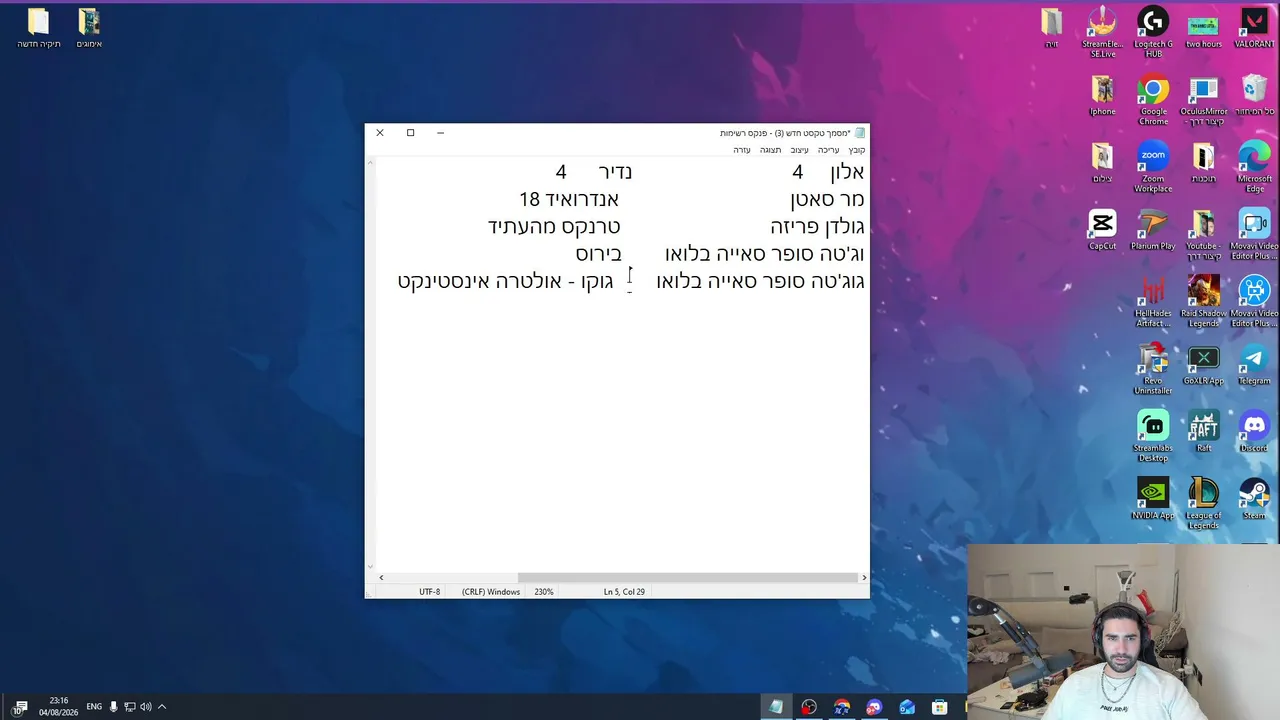Click the '230%' zoom status in Notepad
This screenshot has height=720, width=1280.
click(x=544, y=592)
